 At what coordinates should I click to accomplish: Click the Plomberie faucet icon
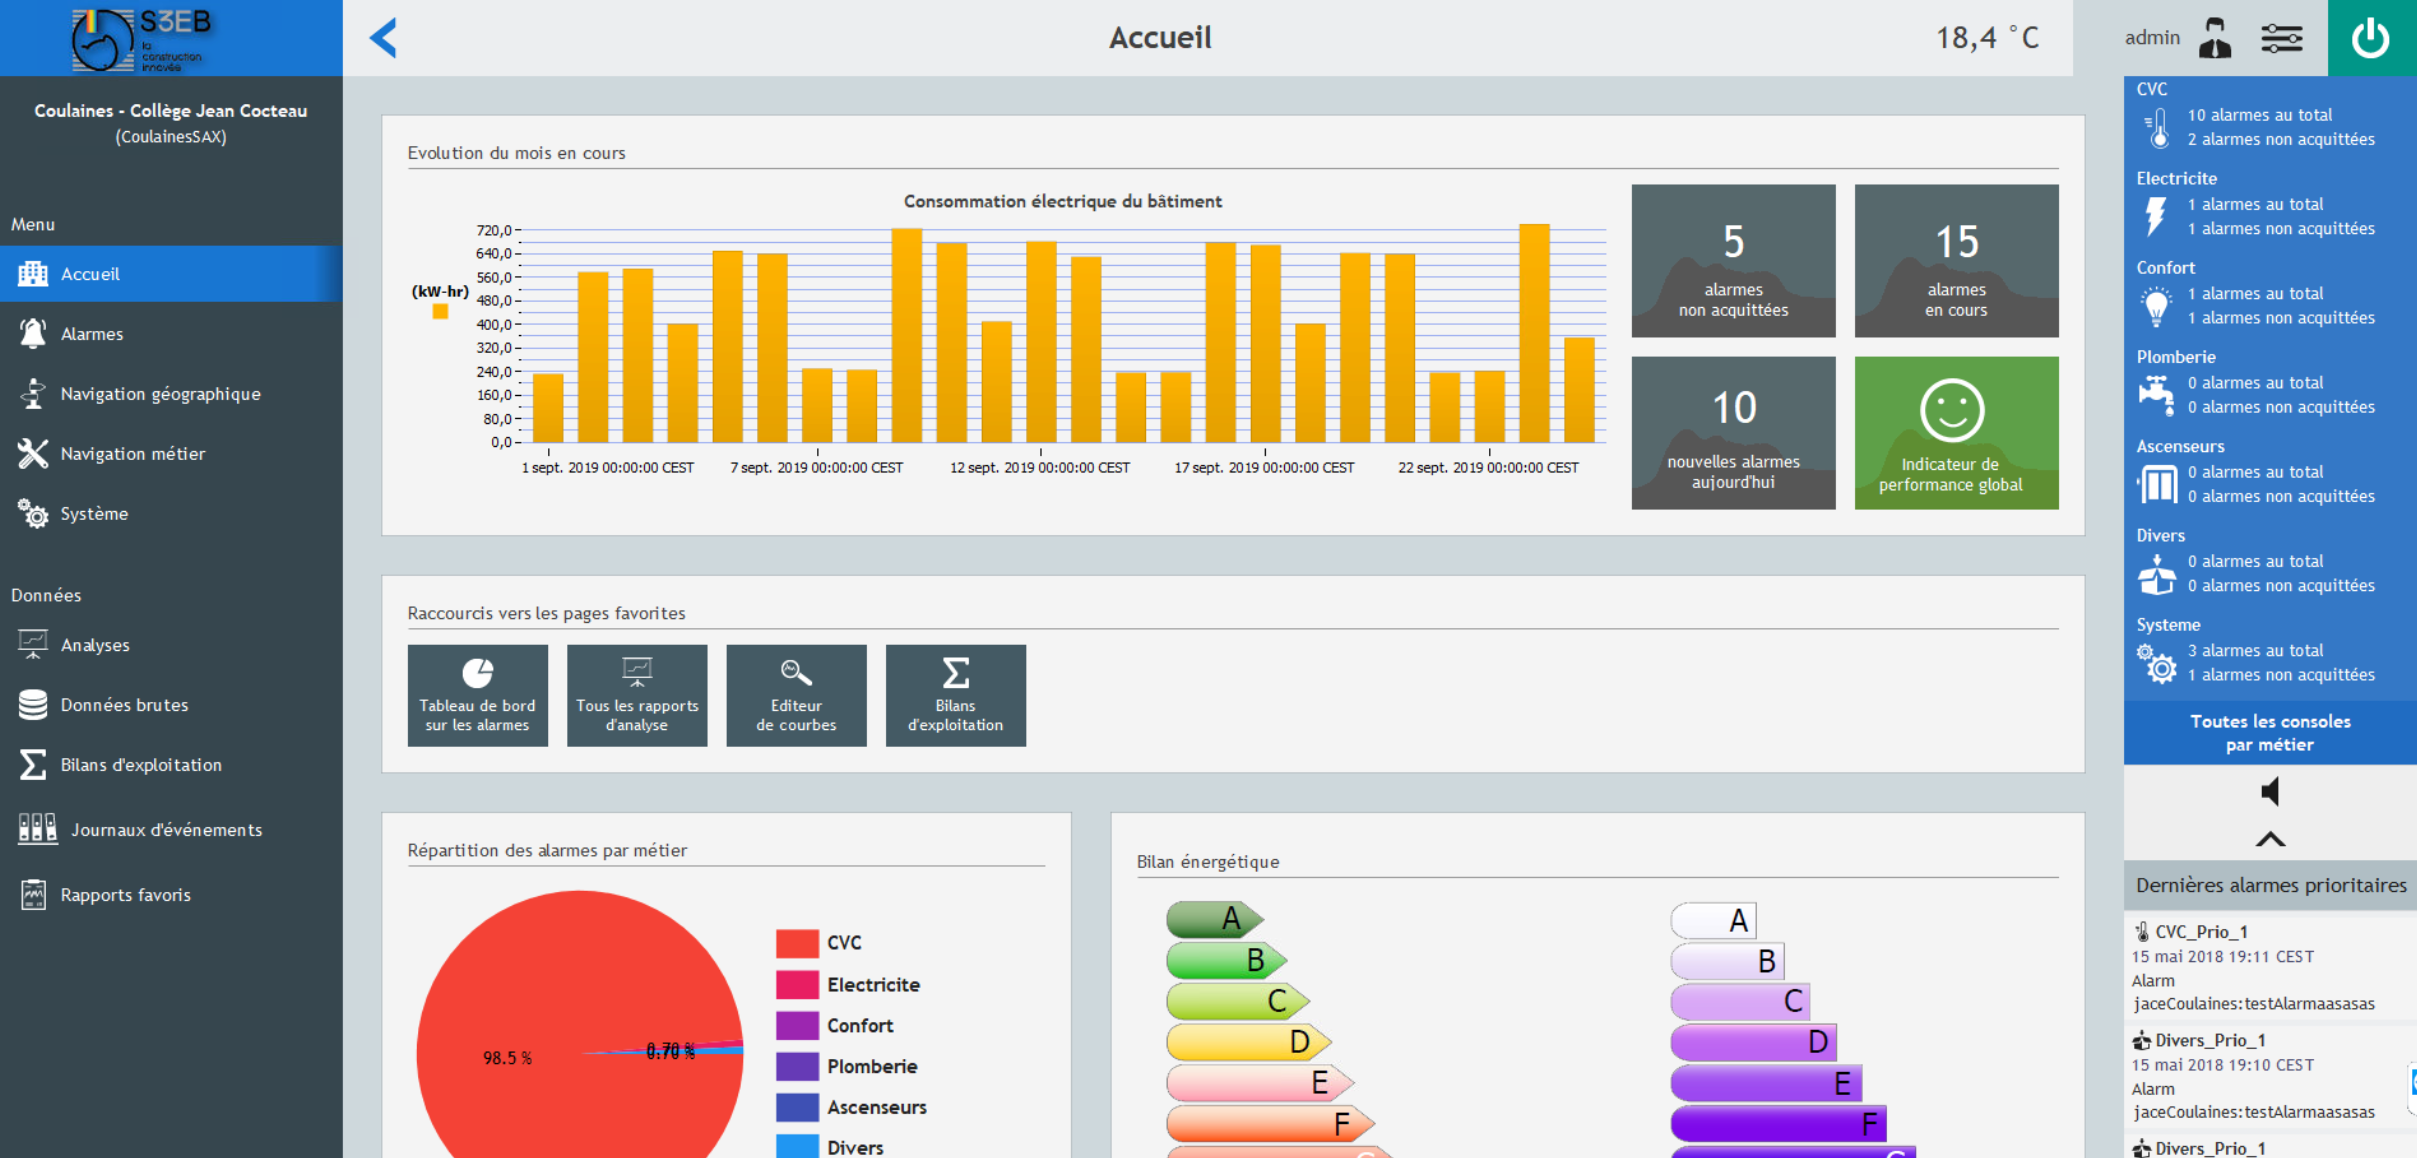2156,395
